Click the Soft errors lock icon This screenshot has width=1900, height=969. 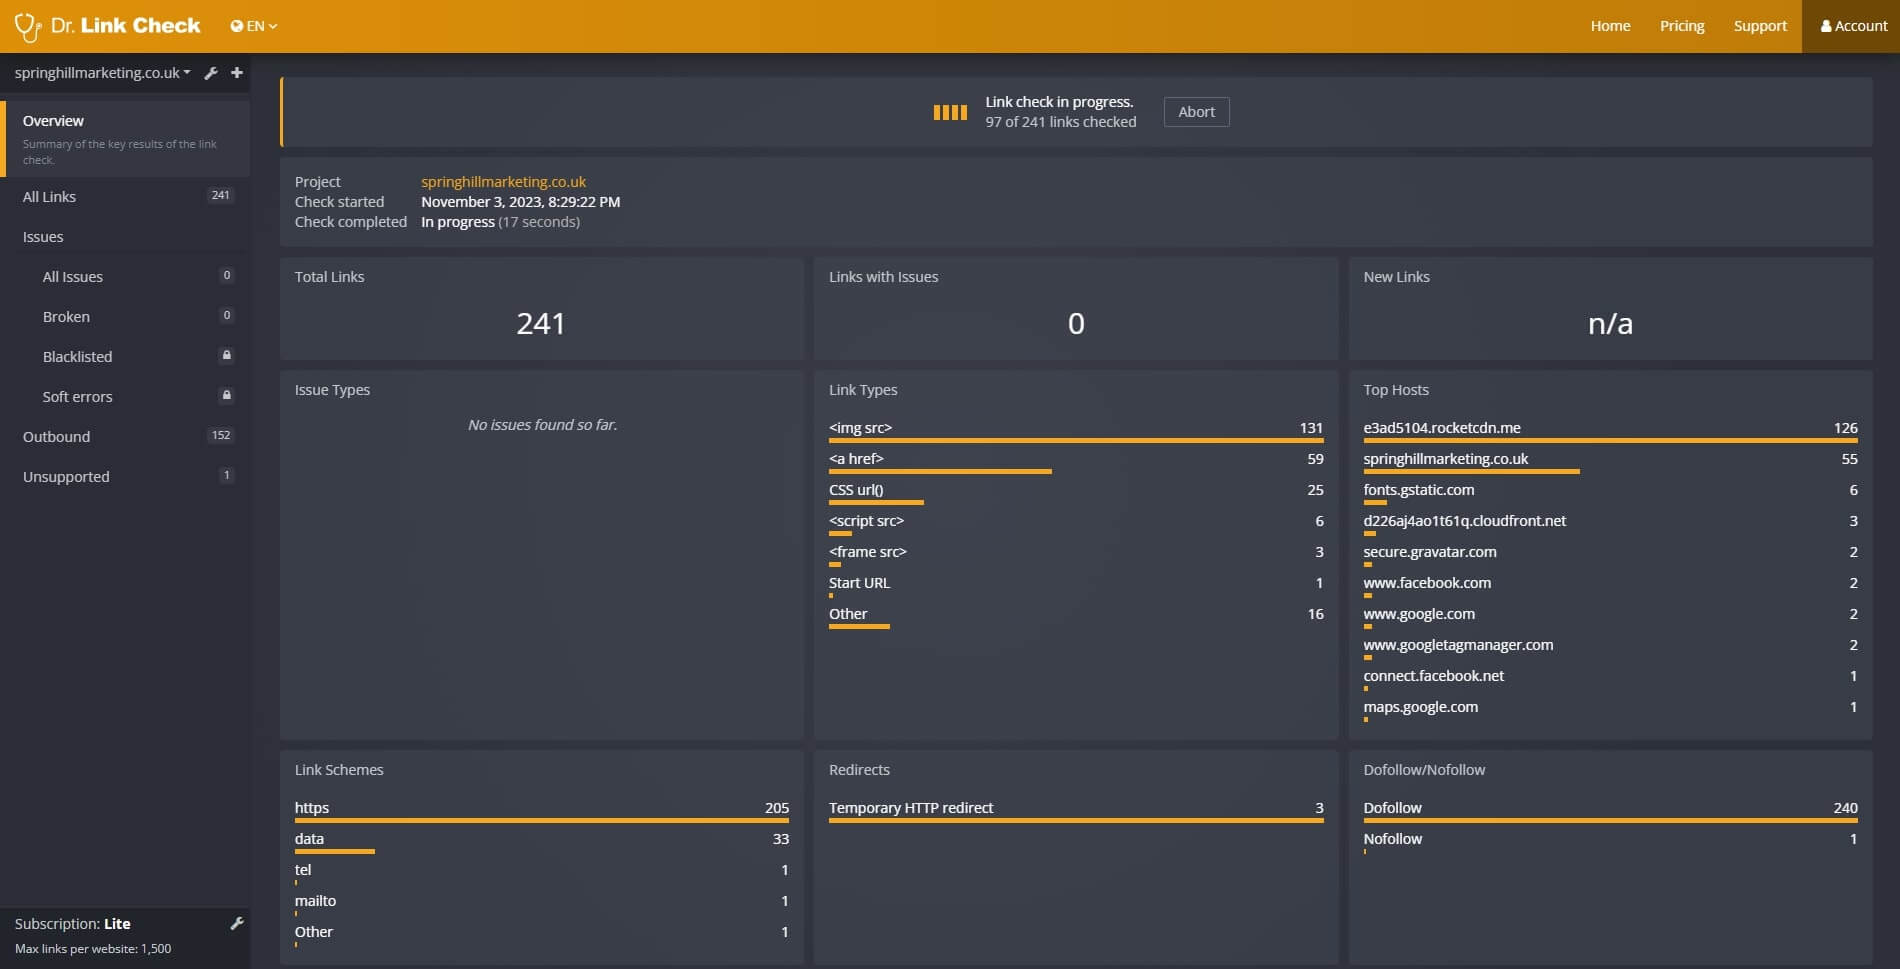tap(227, 396)
